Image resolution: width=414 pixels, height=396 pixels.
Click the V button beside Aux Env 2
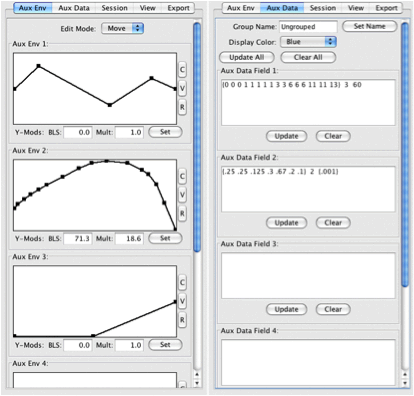(182, 195)
